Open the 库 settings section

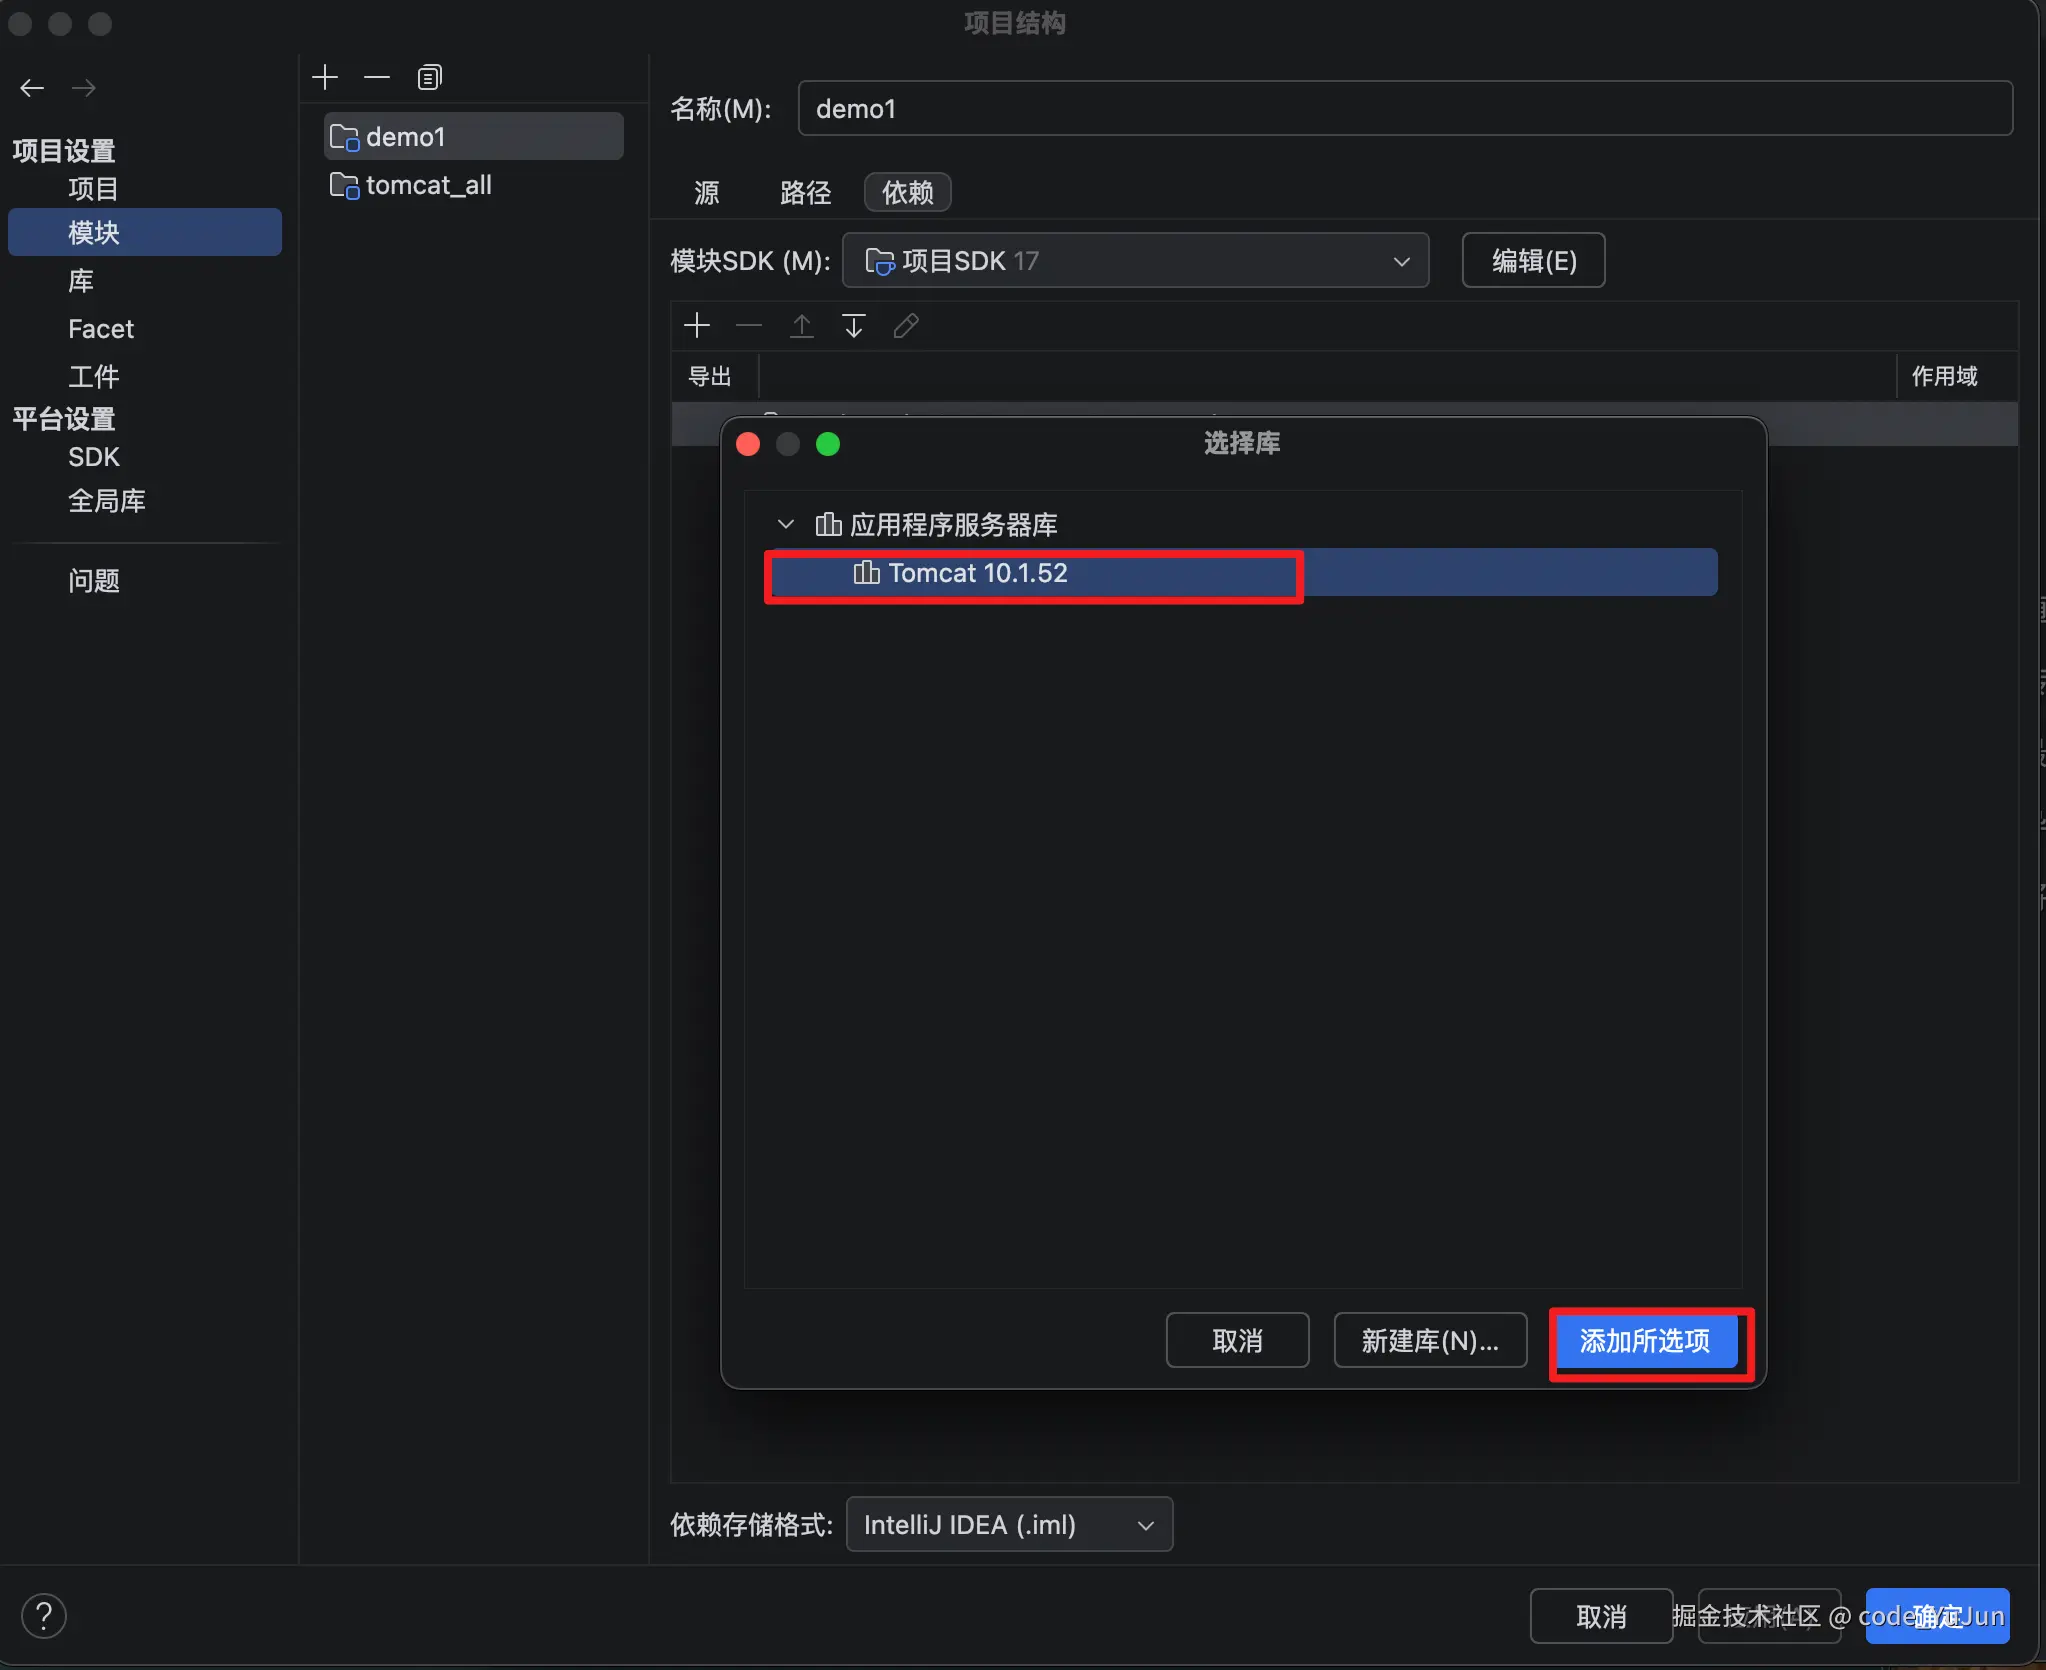click(81, 281)
